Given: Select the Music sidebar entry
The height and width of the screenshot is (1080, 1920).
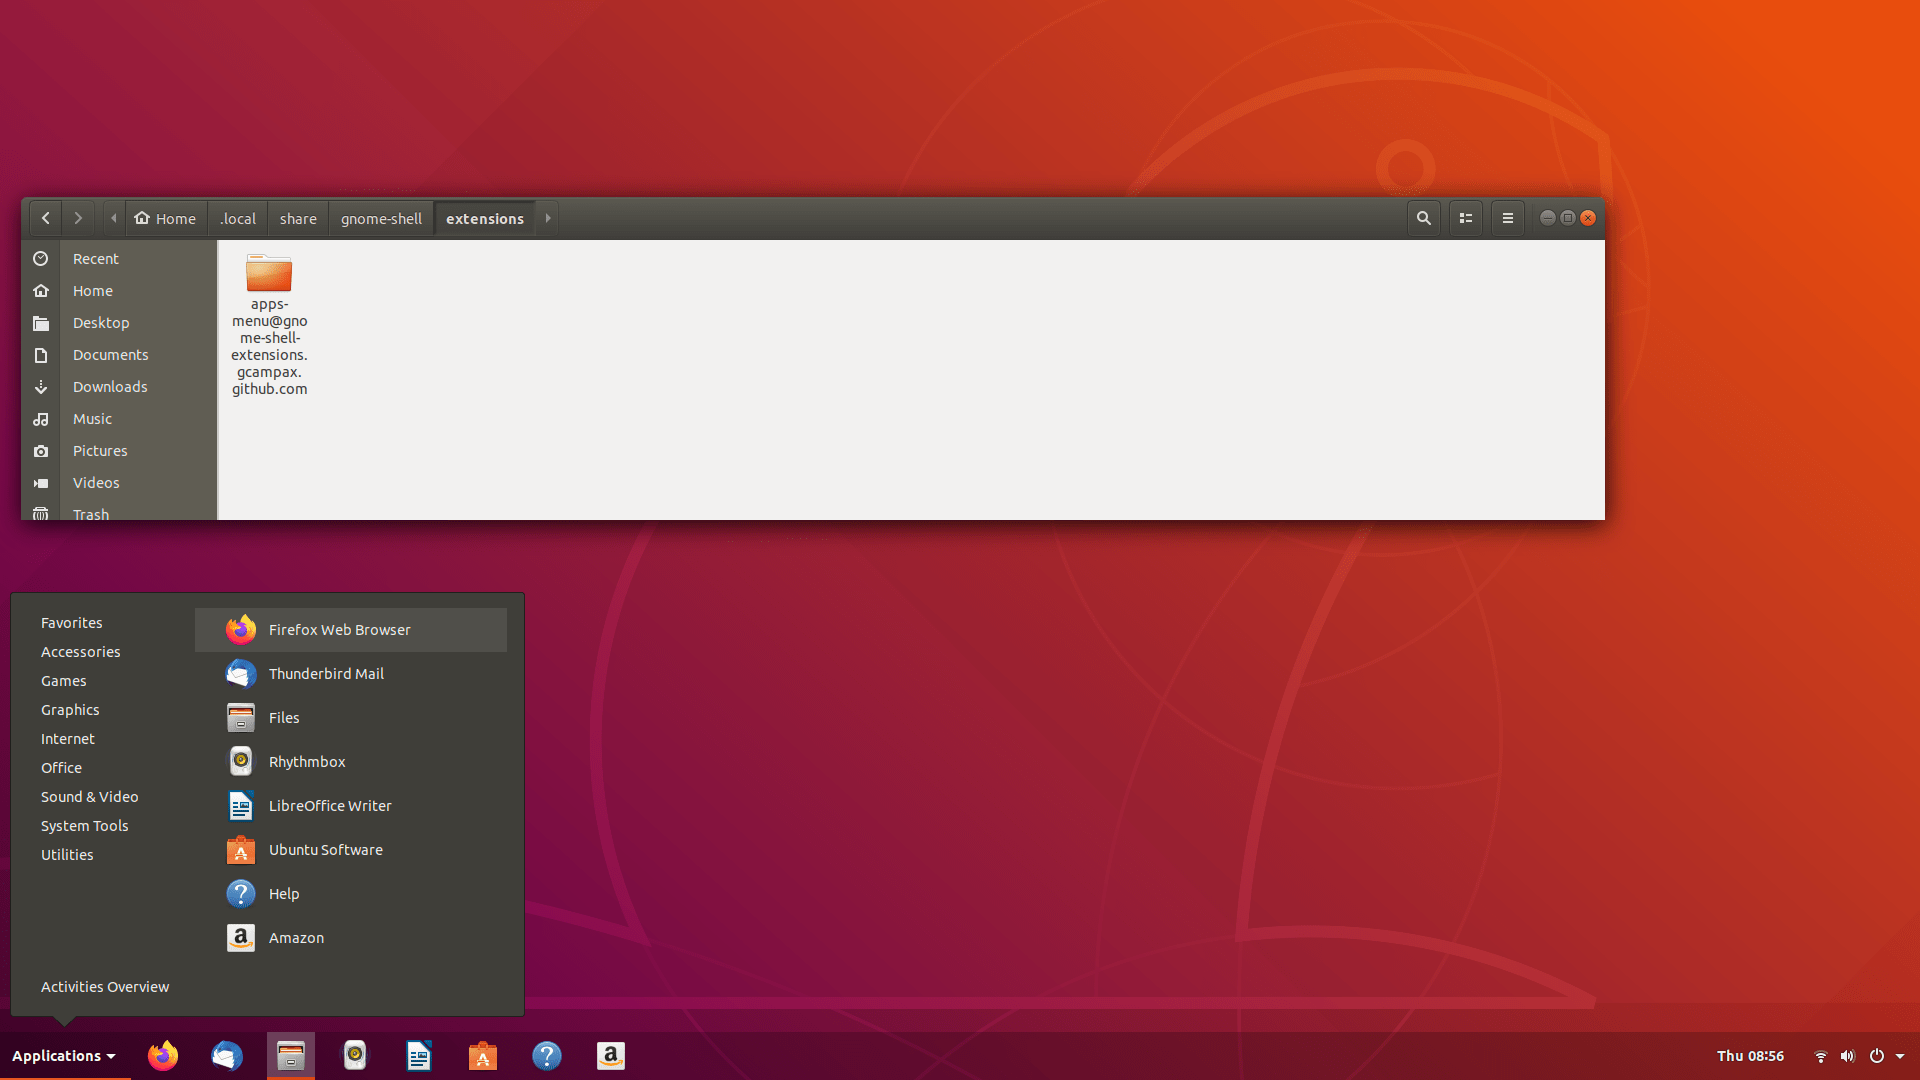Looking at the screenshot, I should 92,419.
